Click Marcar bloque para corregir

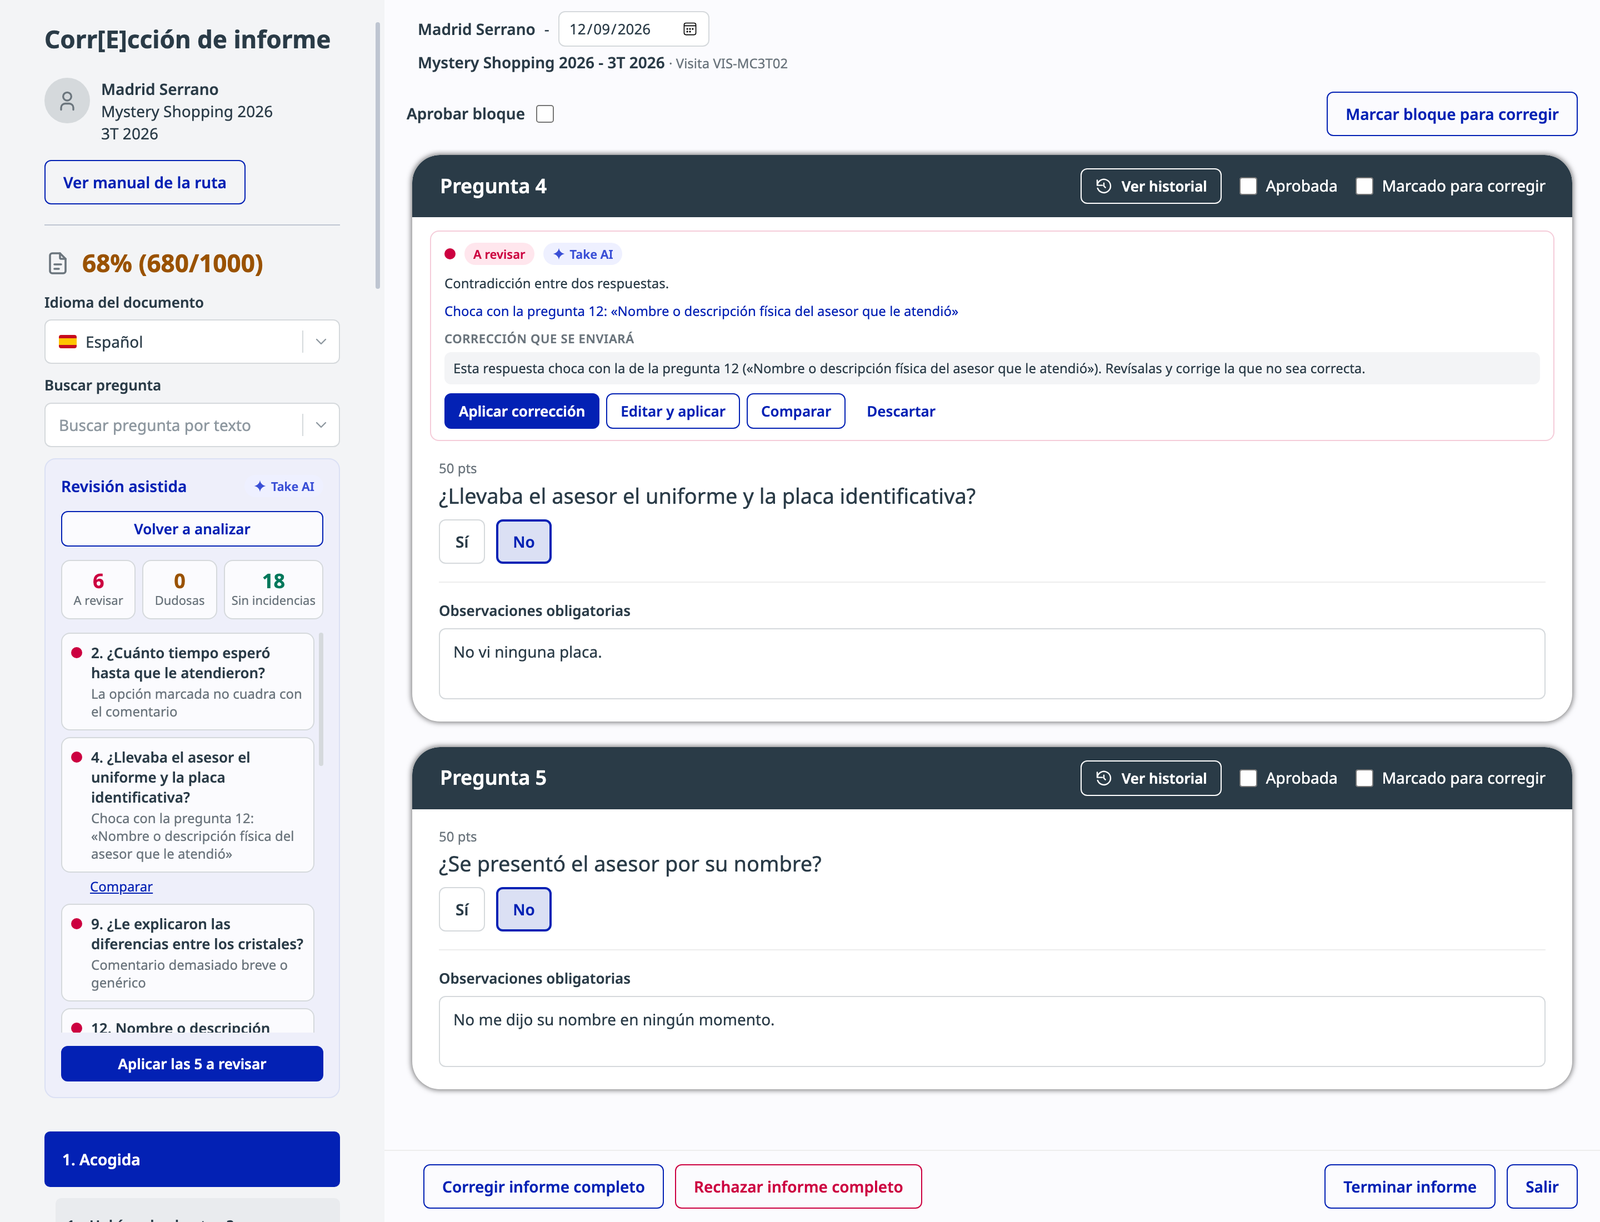click(1452, 114)
